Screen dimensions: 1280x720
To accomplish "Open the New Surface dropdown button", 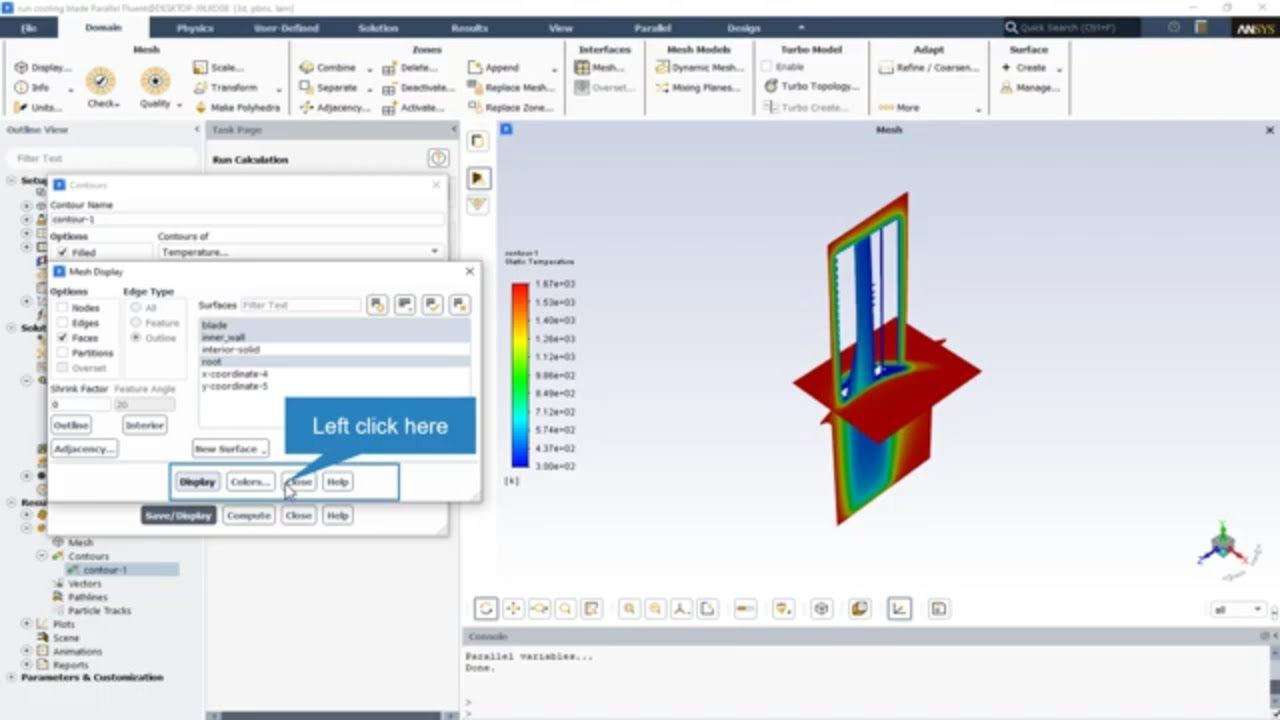I will click(231, 449).
